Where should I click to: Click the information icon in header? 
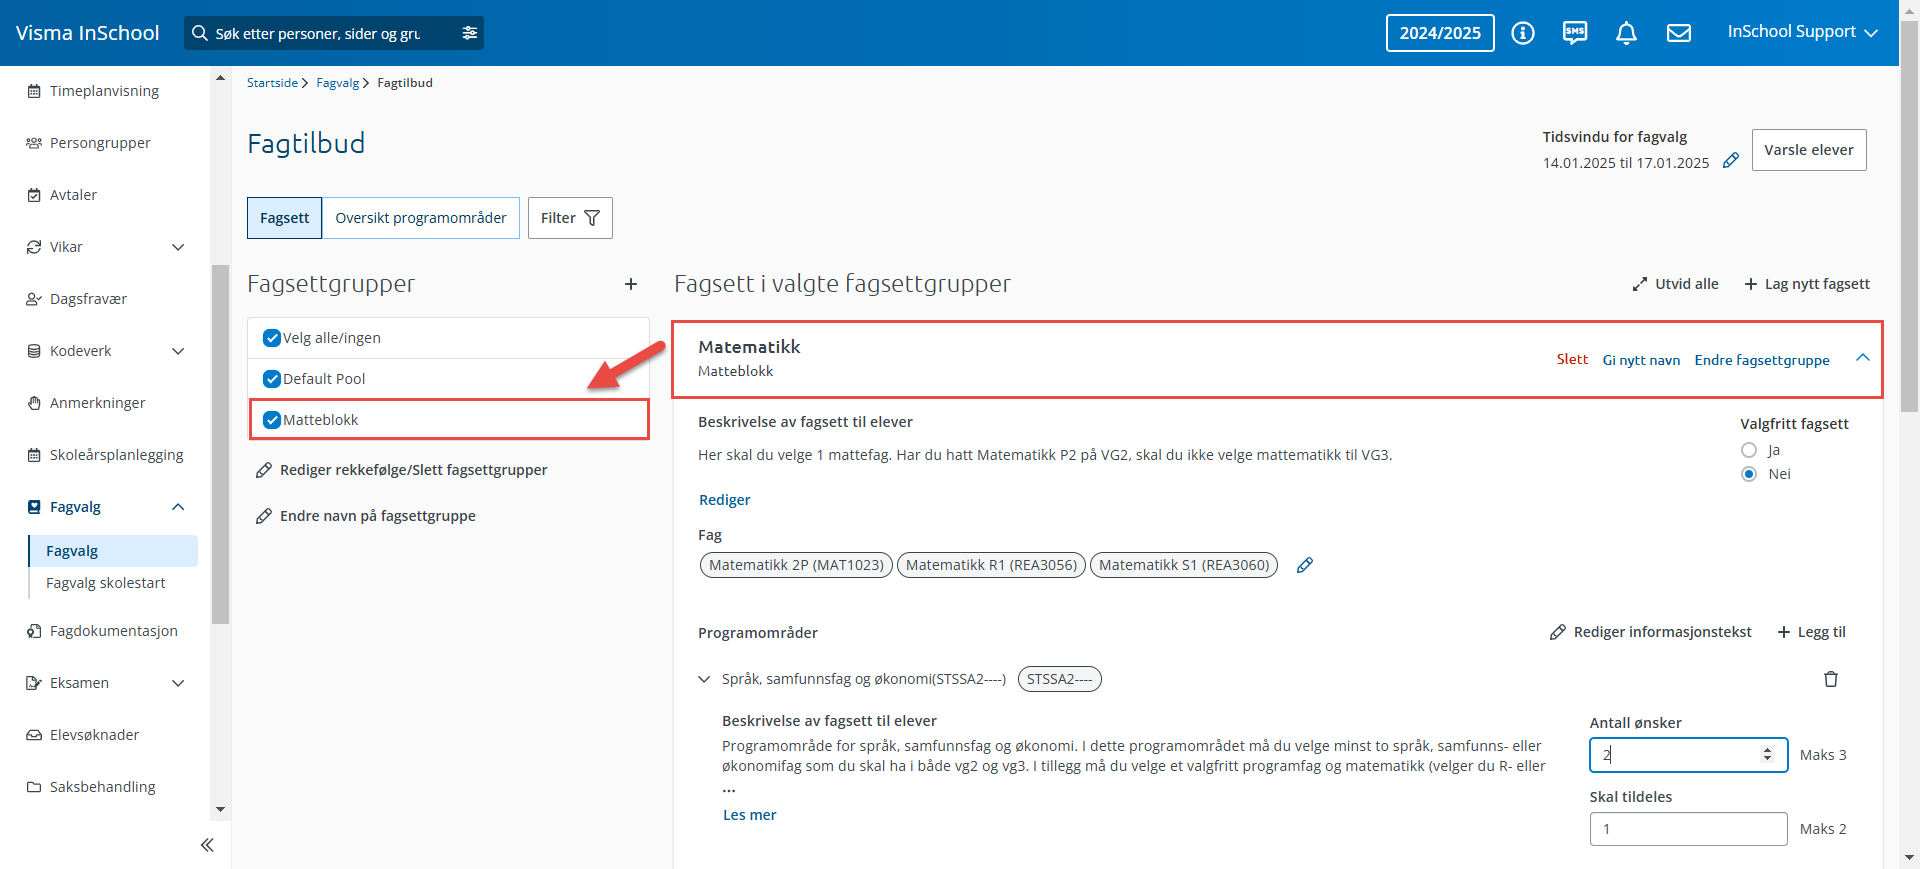tap(1522, 33)
